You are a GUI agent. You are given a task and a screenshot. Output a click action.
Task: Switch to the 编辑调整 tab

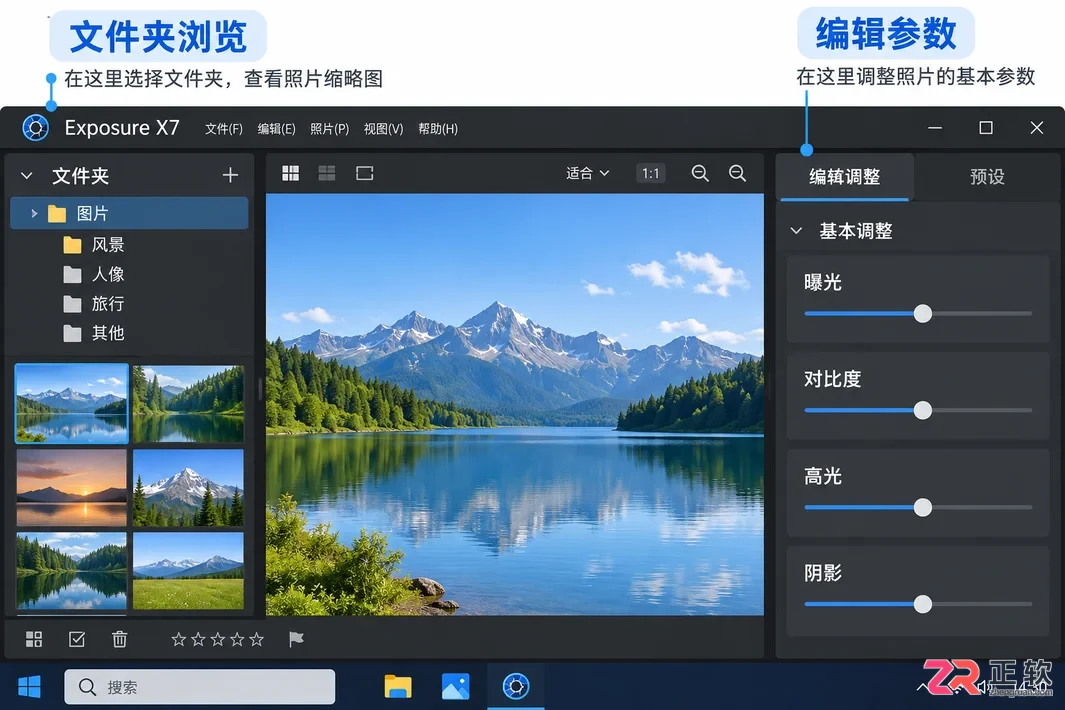click(x=845, y=177)
